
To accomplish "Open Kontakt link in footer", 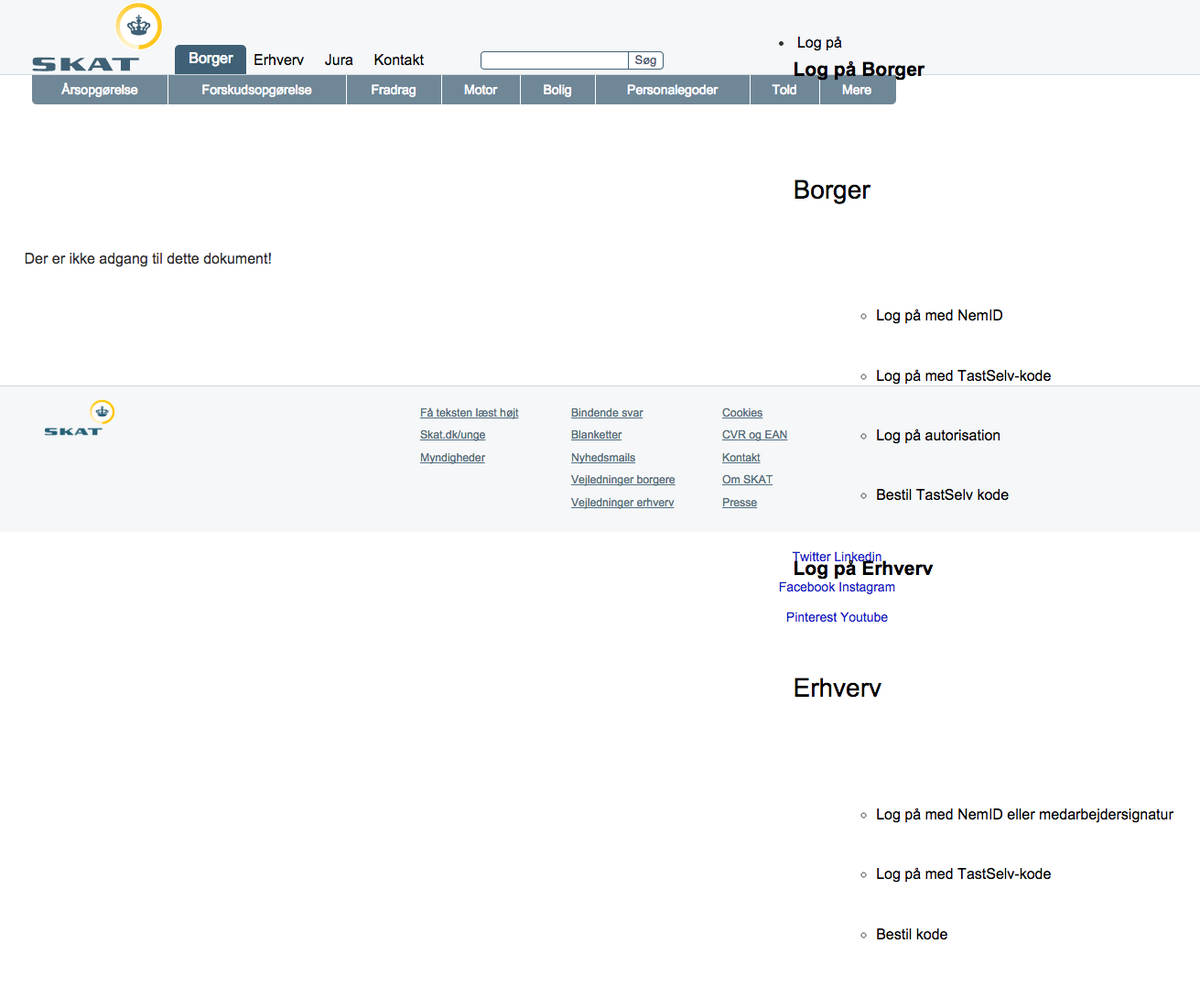I will pos(741,458).
